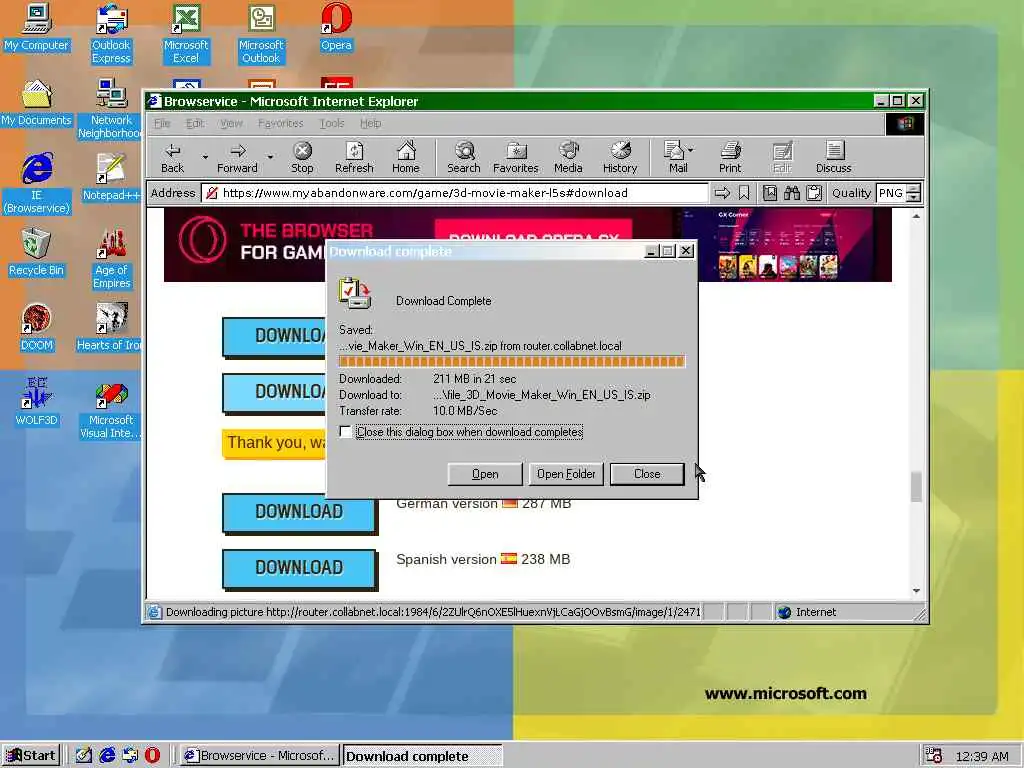
Task: Click the Mail toolbar icon
Action: pos(673,151)
